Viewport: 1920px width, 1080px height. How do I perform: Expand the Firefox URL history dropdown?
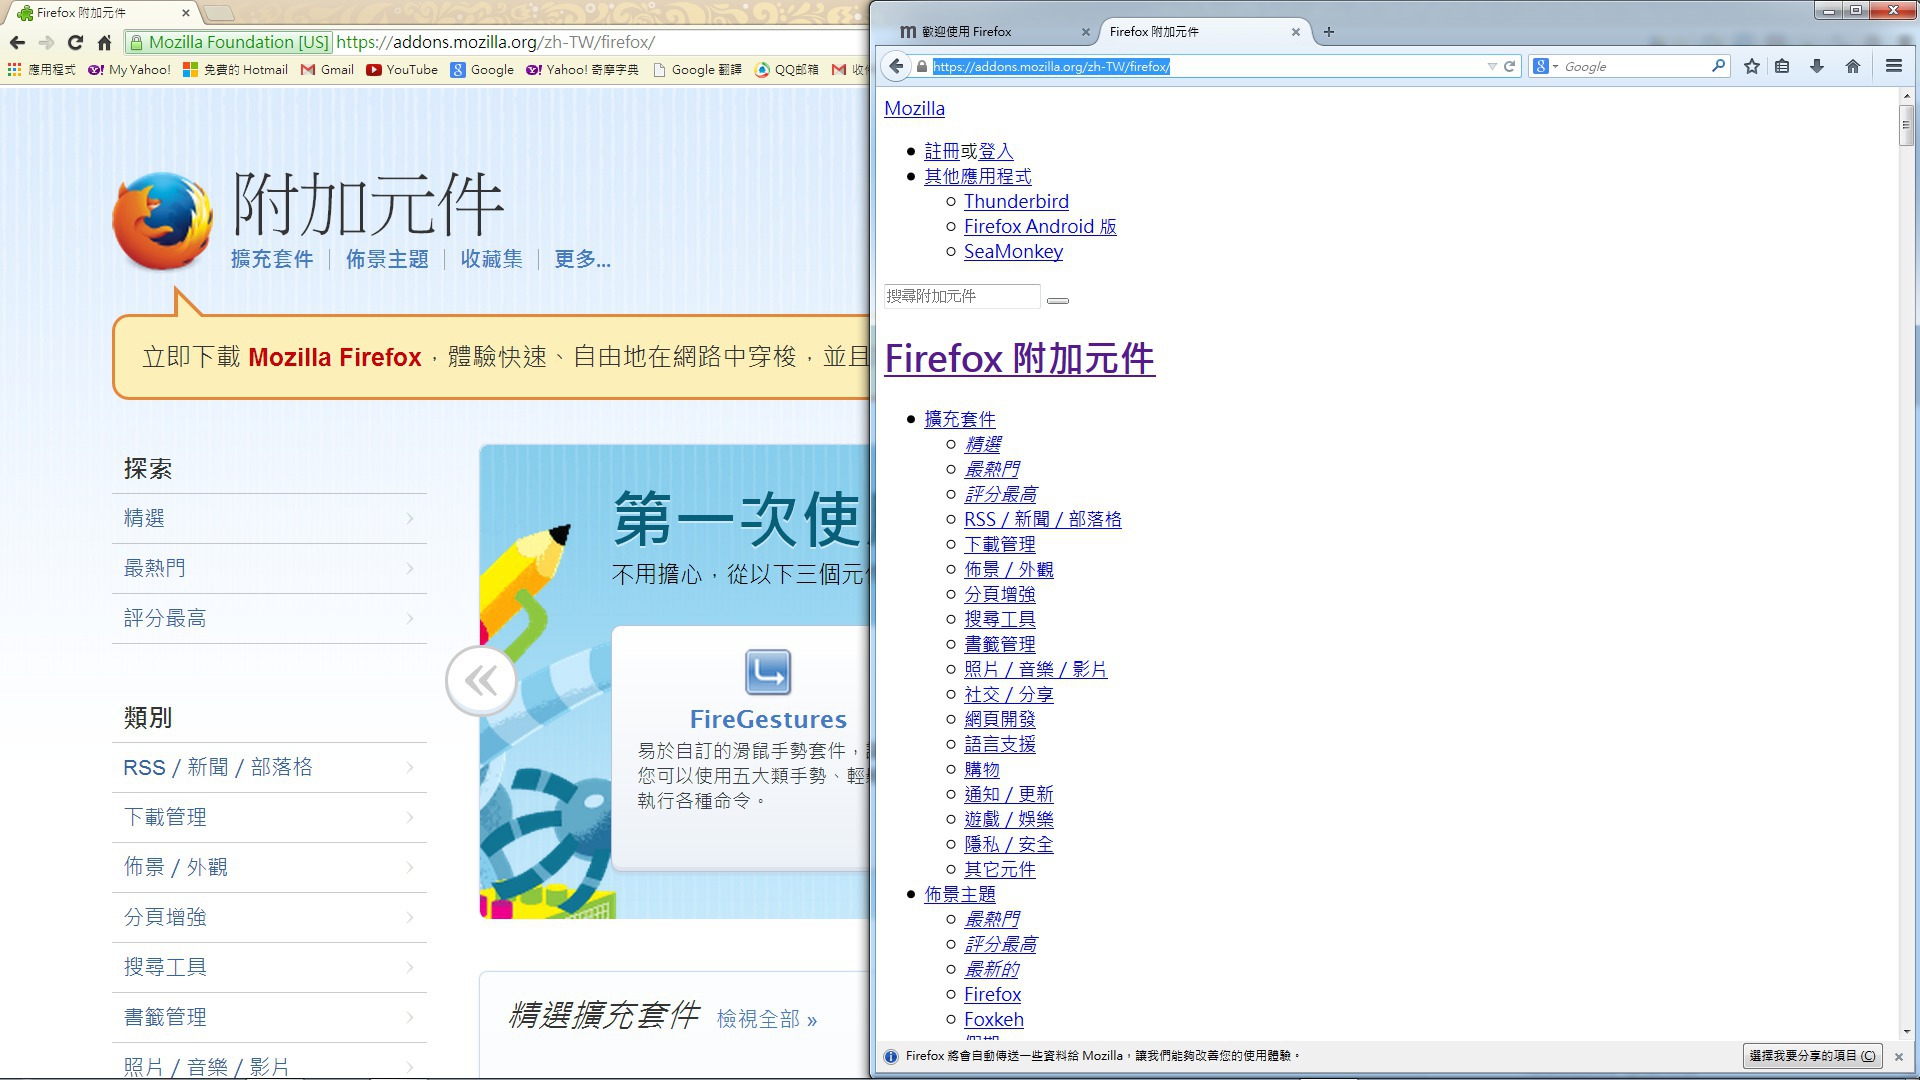(x=1492, y=66)
